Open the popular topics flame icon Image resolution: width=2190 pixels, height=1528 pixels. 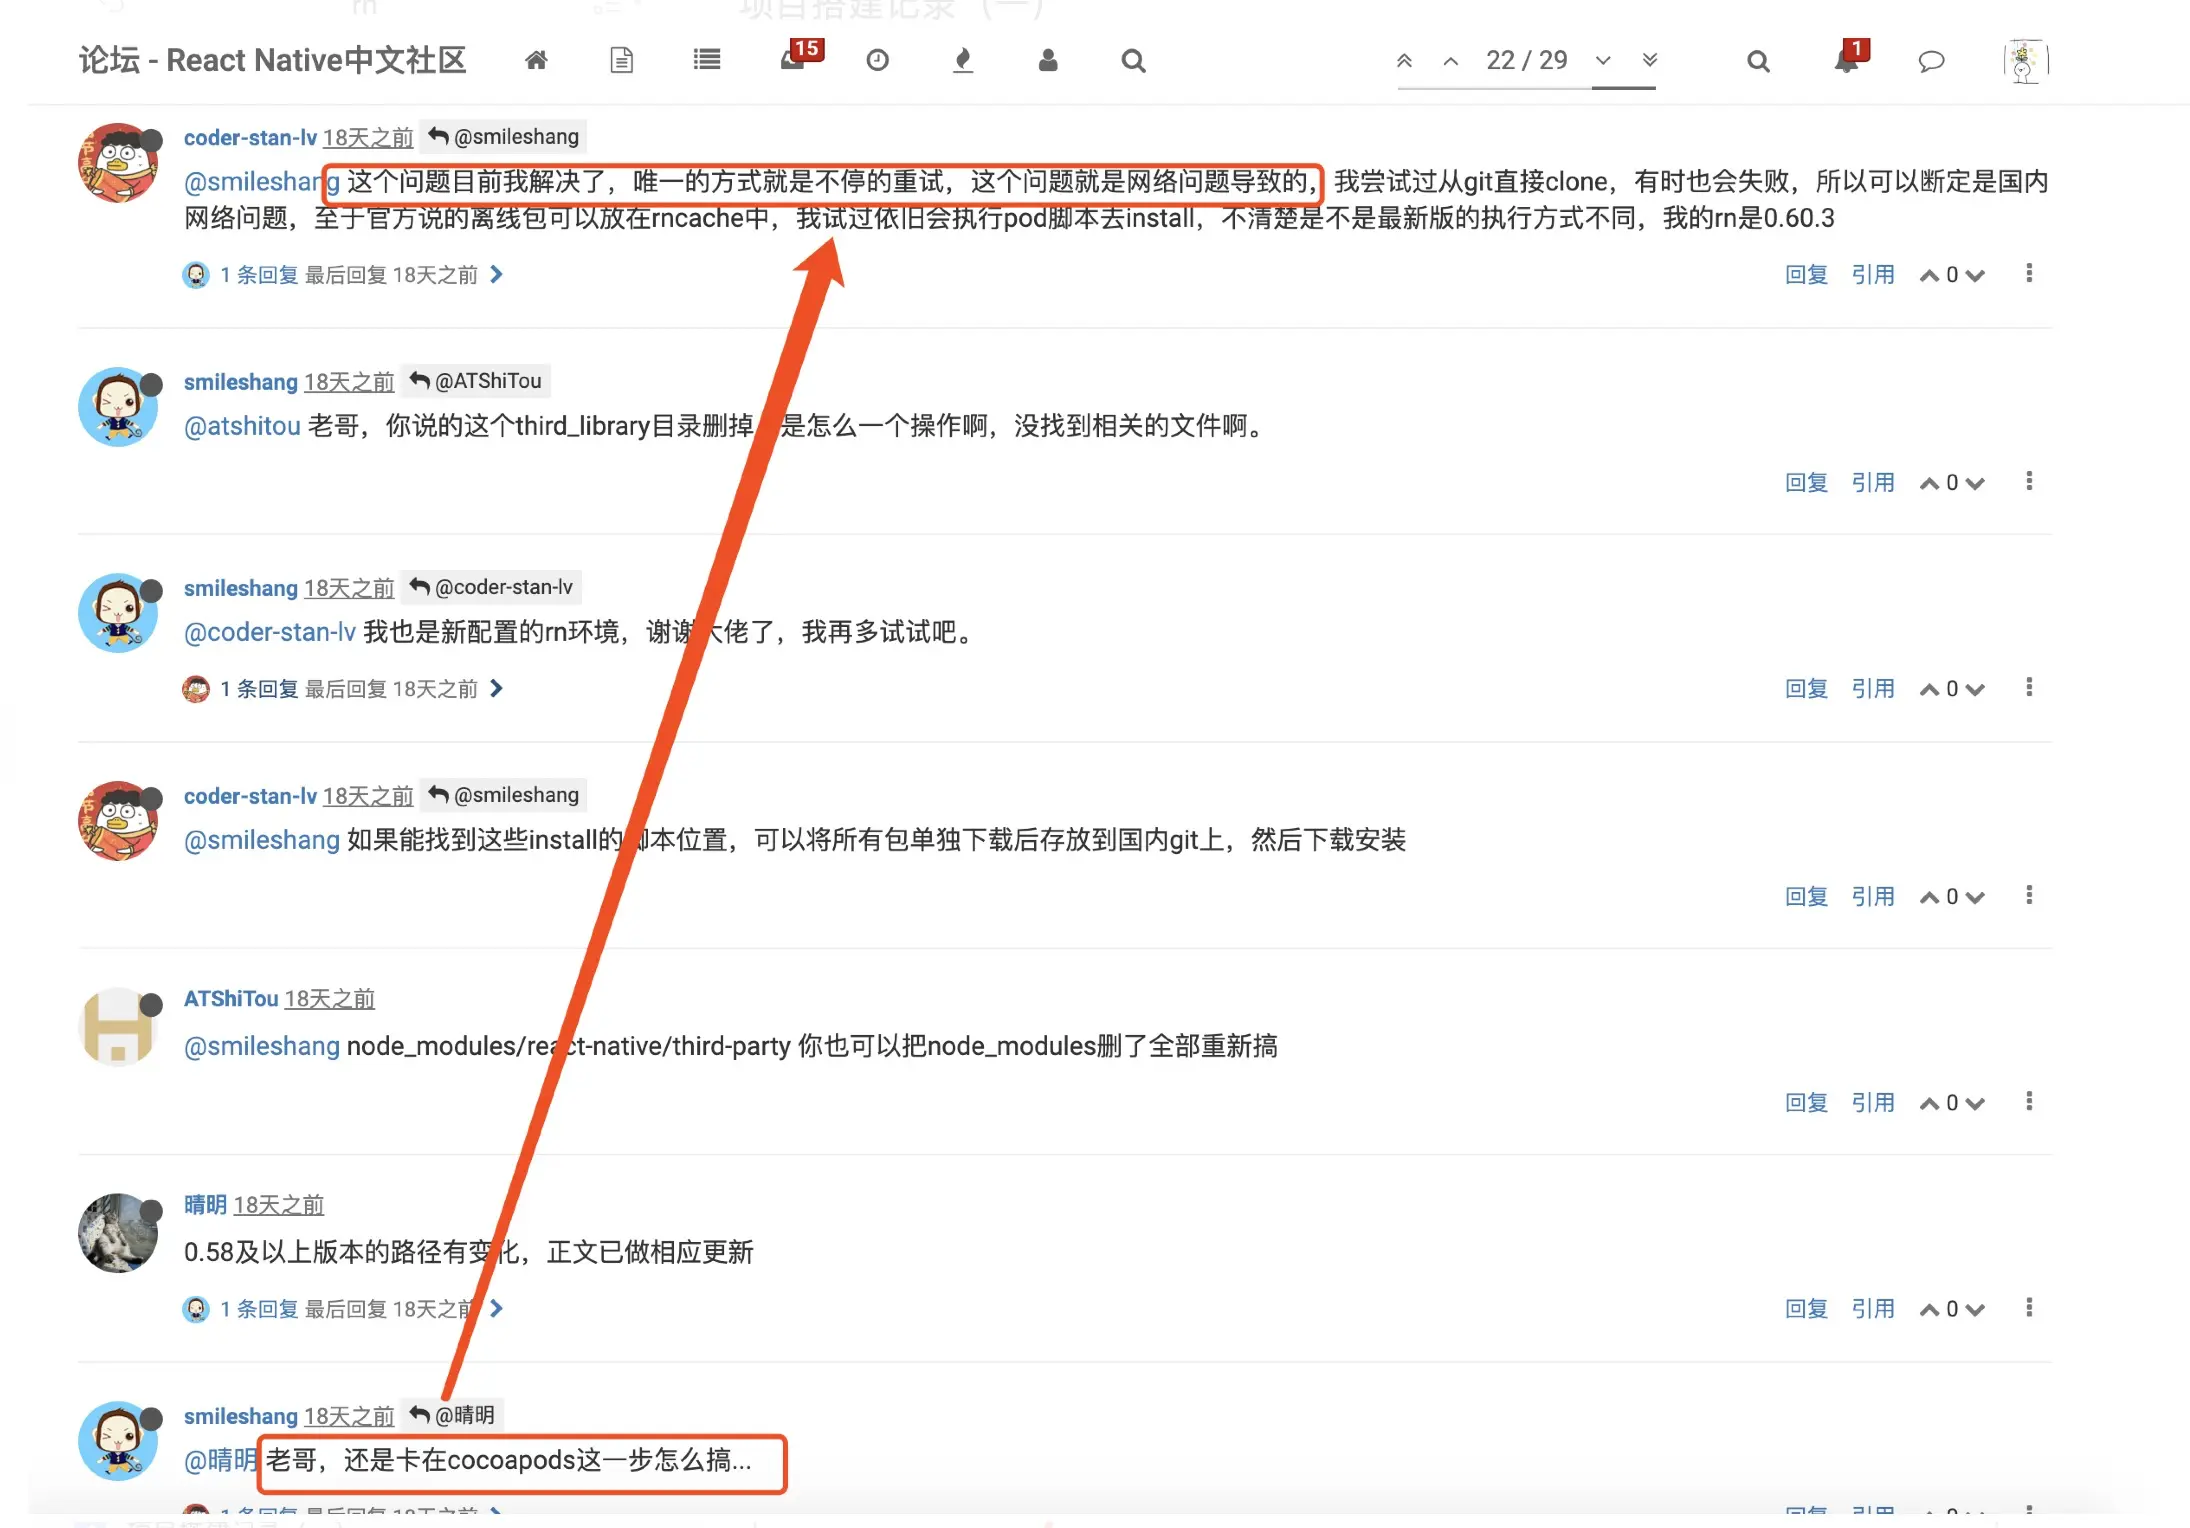point(962,61)
